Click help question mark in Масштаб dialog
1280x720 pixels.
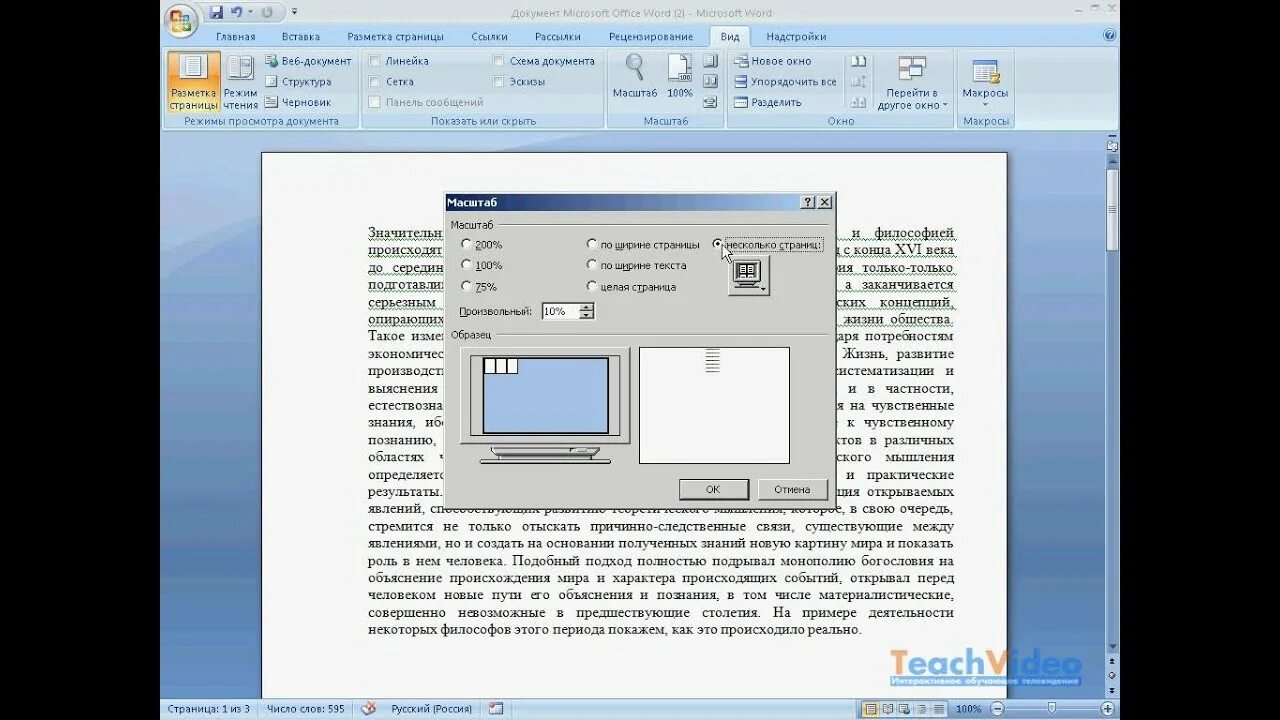[808, 202]
